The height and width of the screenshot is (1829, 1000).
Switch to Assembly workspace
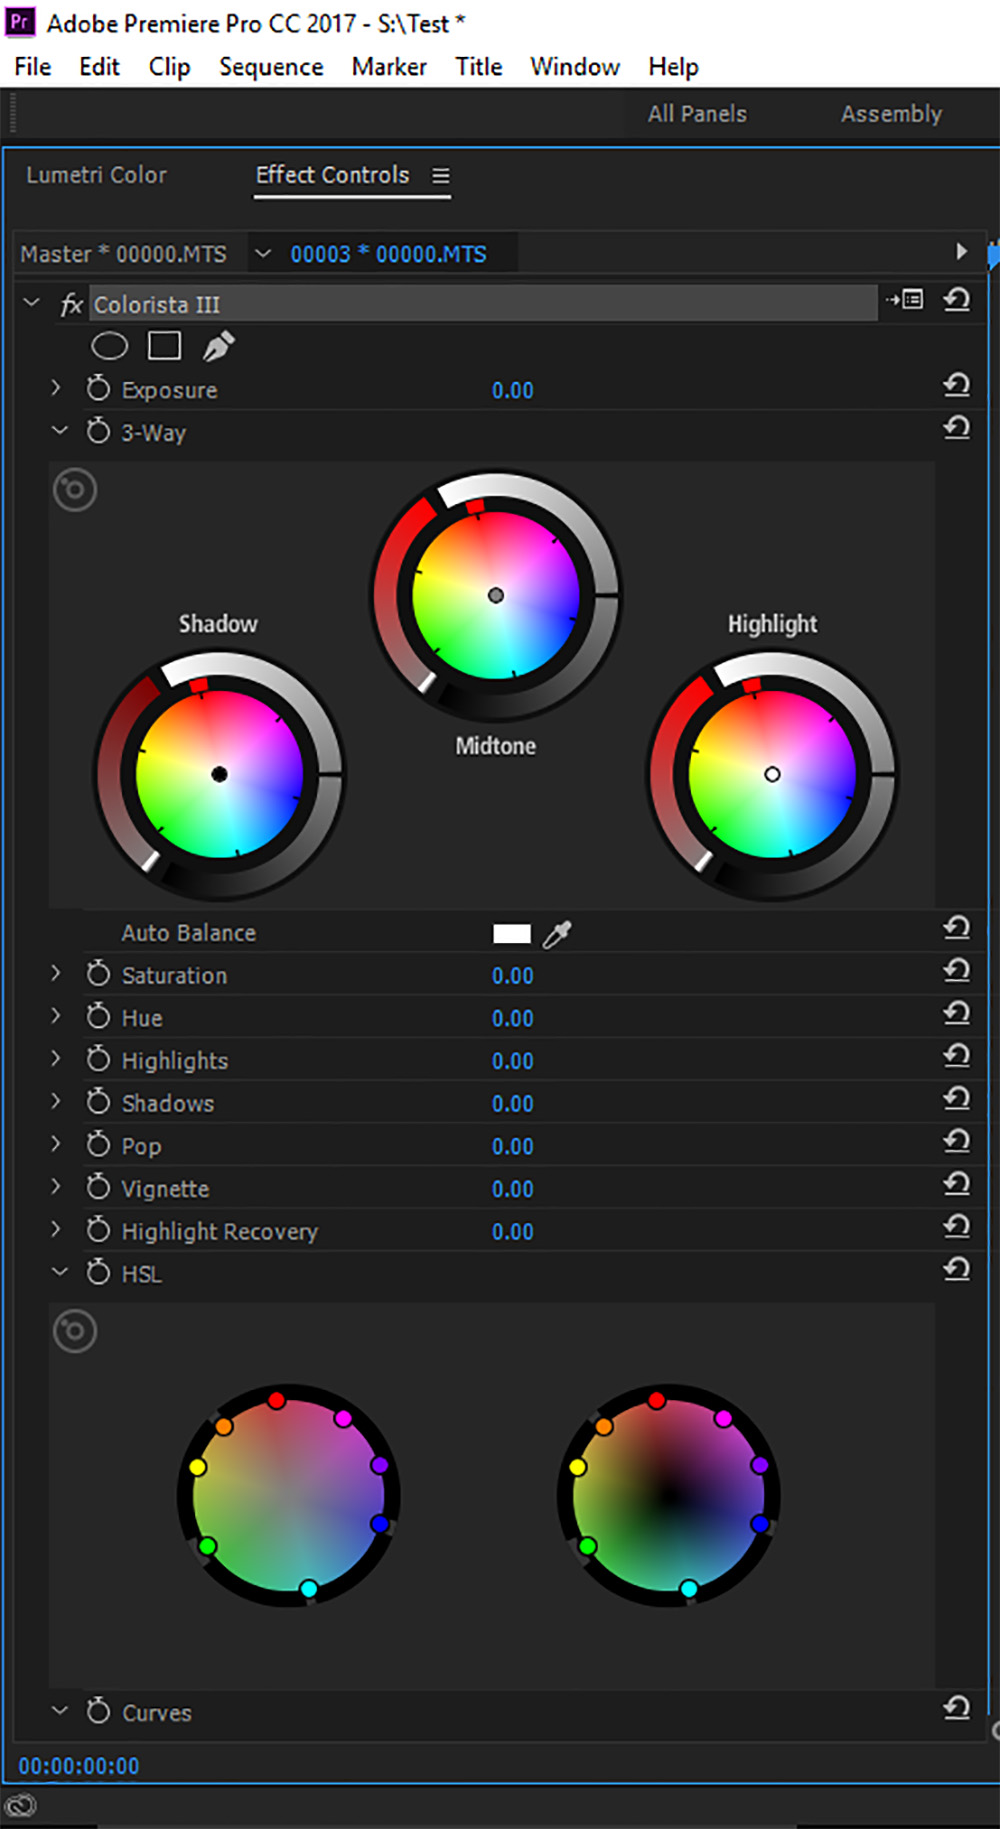tap(891, 114)
